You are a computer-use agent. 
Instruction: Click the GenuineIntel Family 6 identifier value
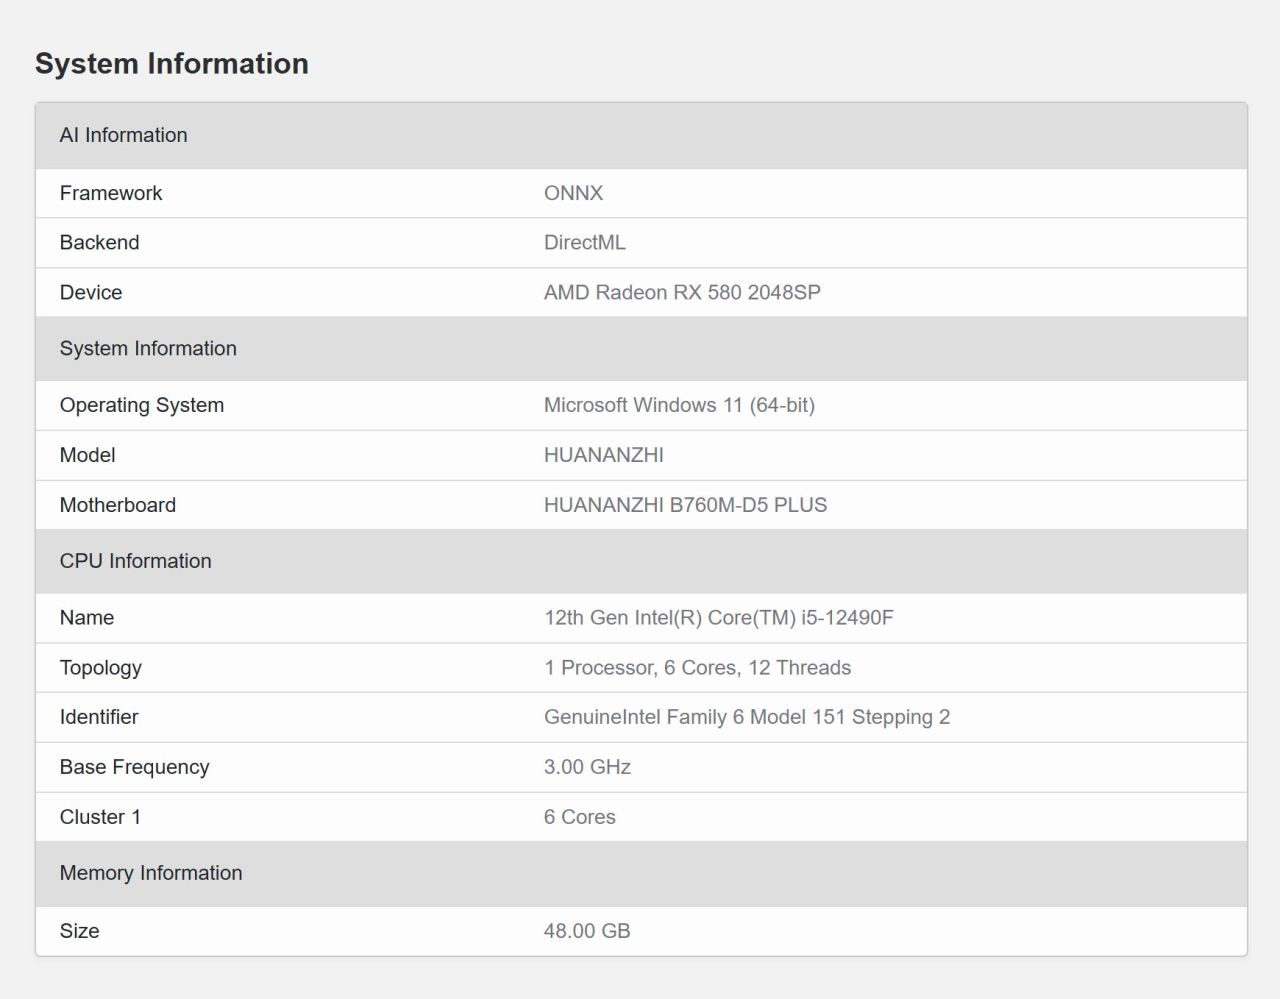pos(746,717)
